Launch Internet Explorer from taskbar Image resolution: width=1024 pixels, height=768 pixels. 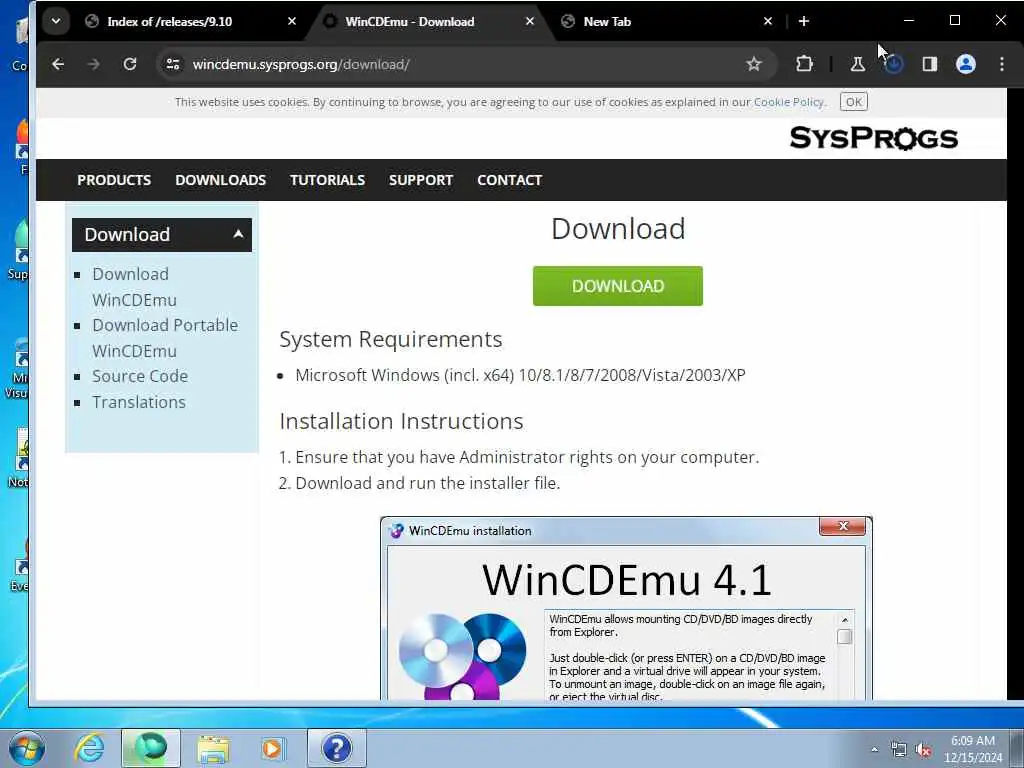[x=89, y=748]
